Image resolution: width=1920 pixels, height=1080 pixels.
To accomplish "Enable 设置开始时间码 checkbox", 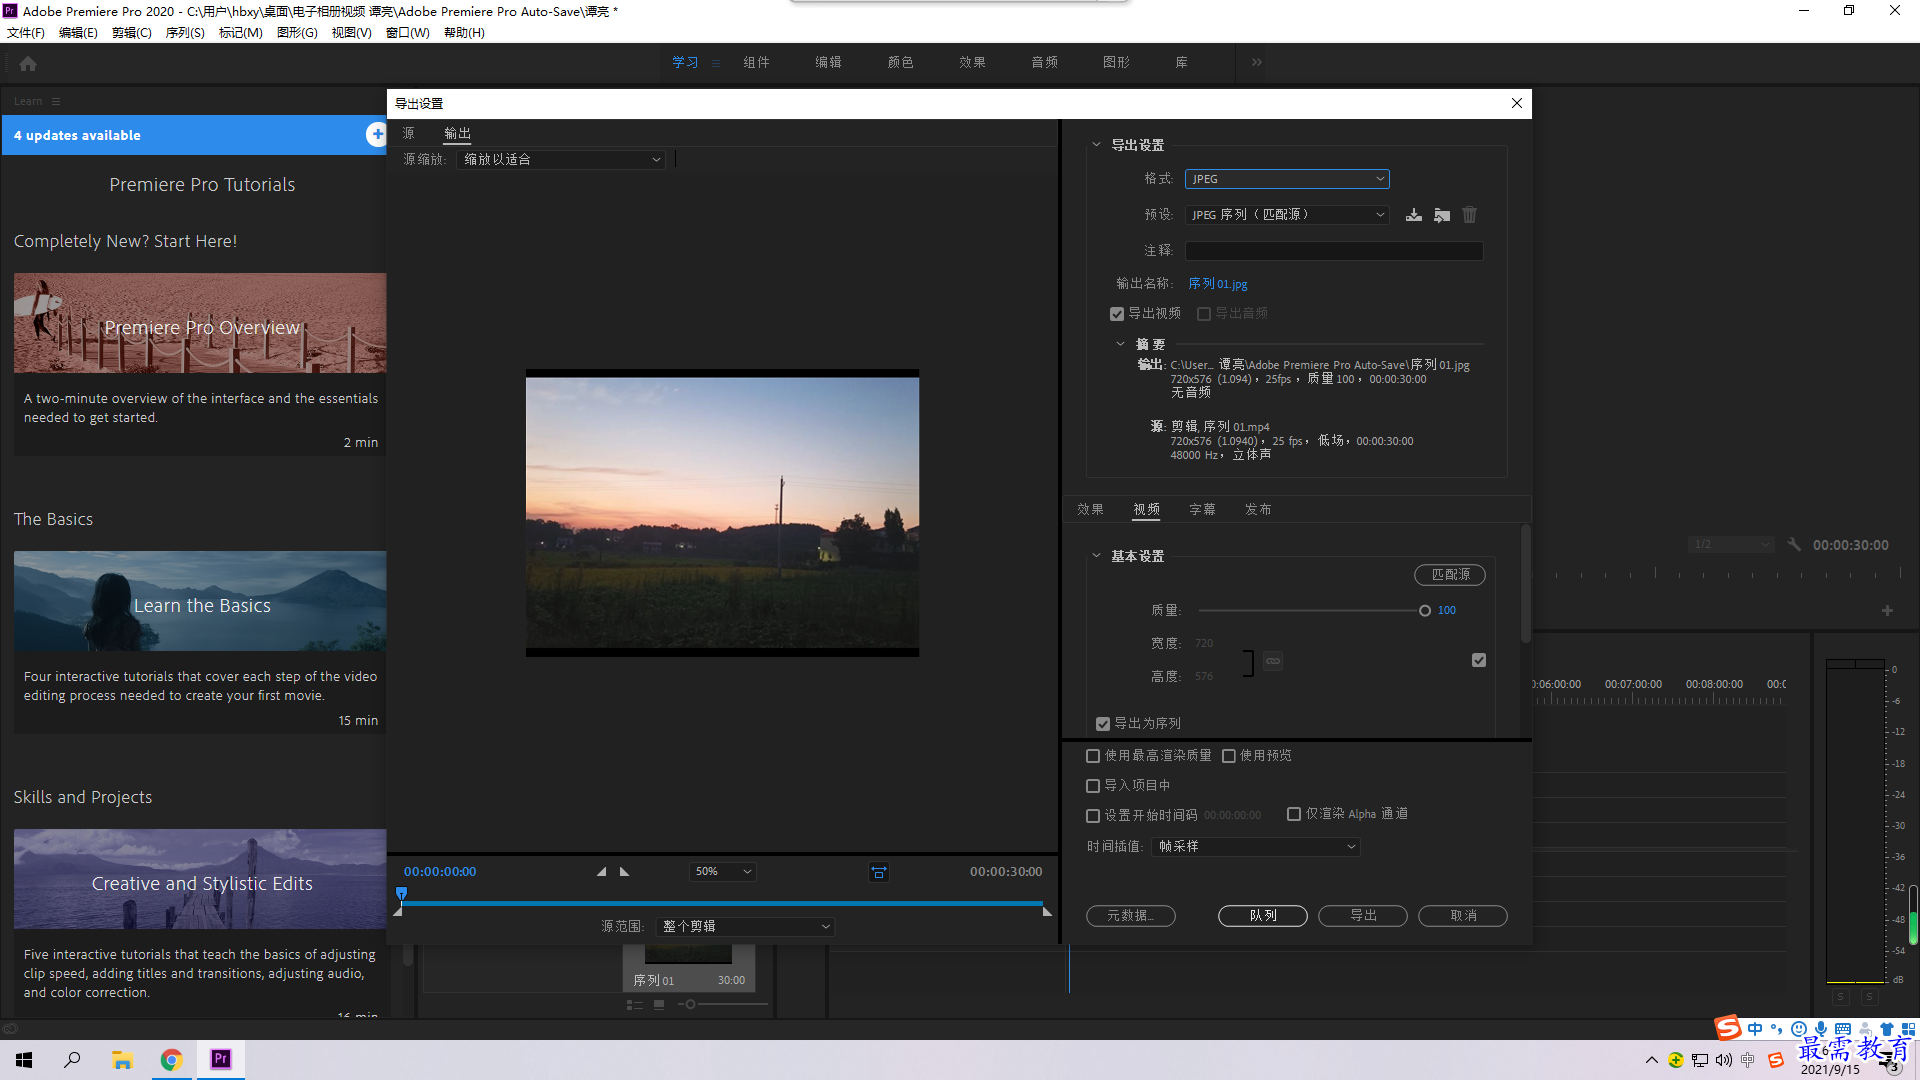I will [x=1093, y=816].
